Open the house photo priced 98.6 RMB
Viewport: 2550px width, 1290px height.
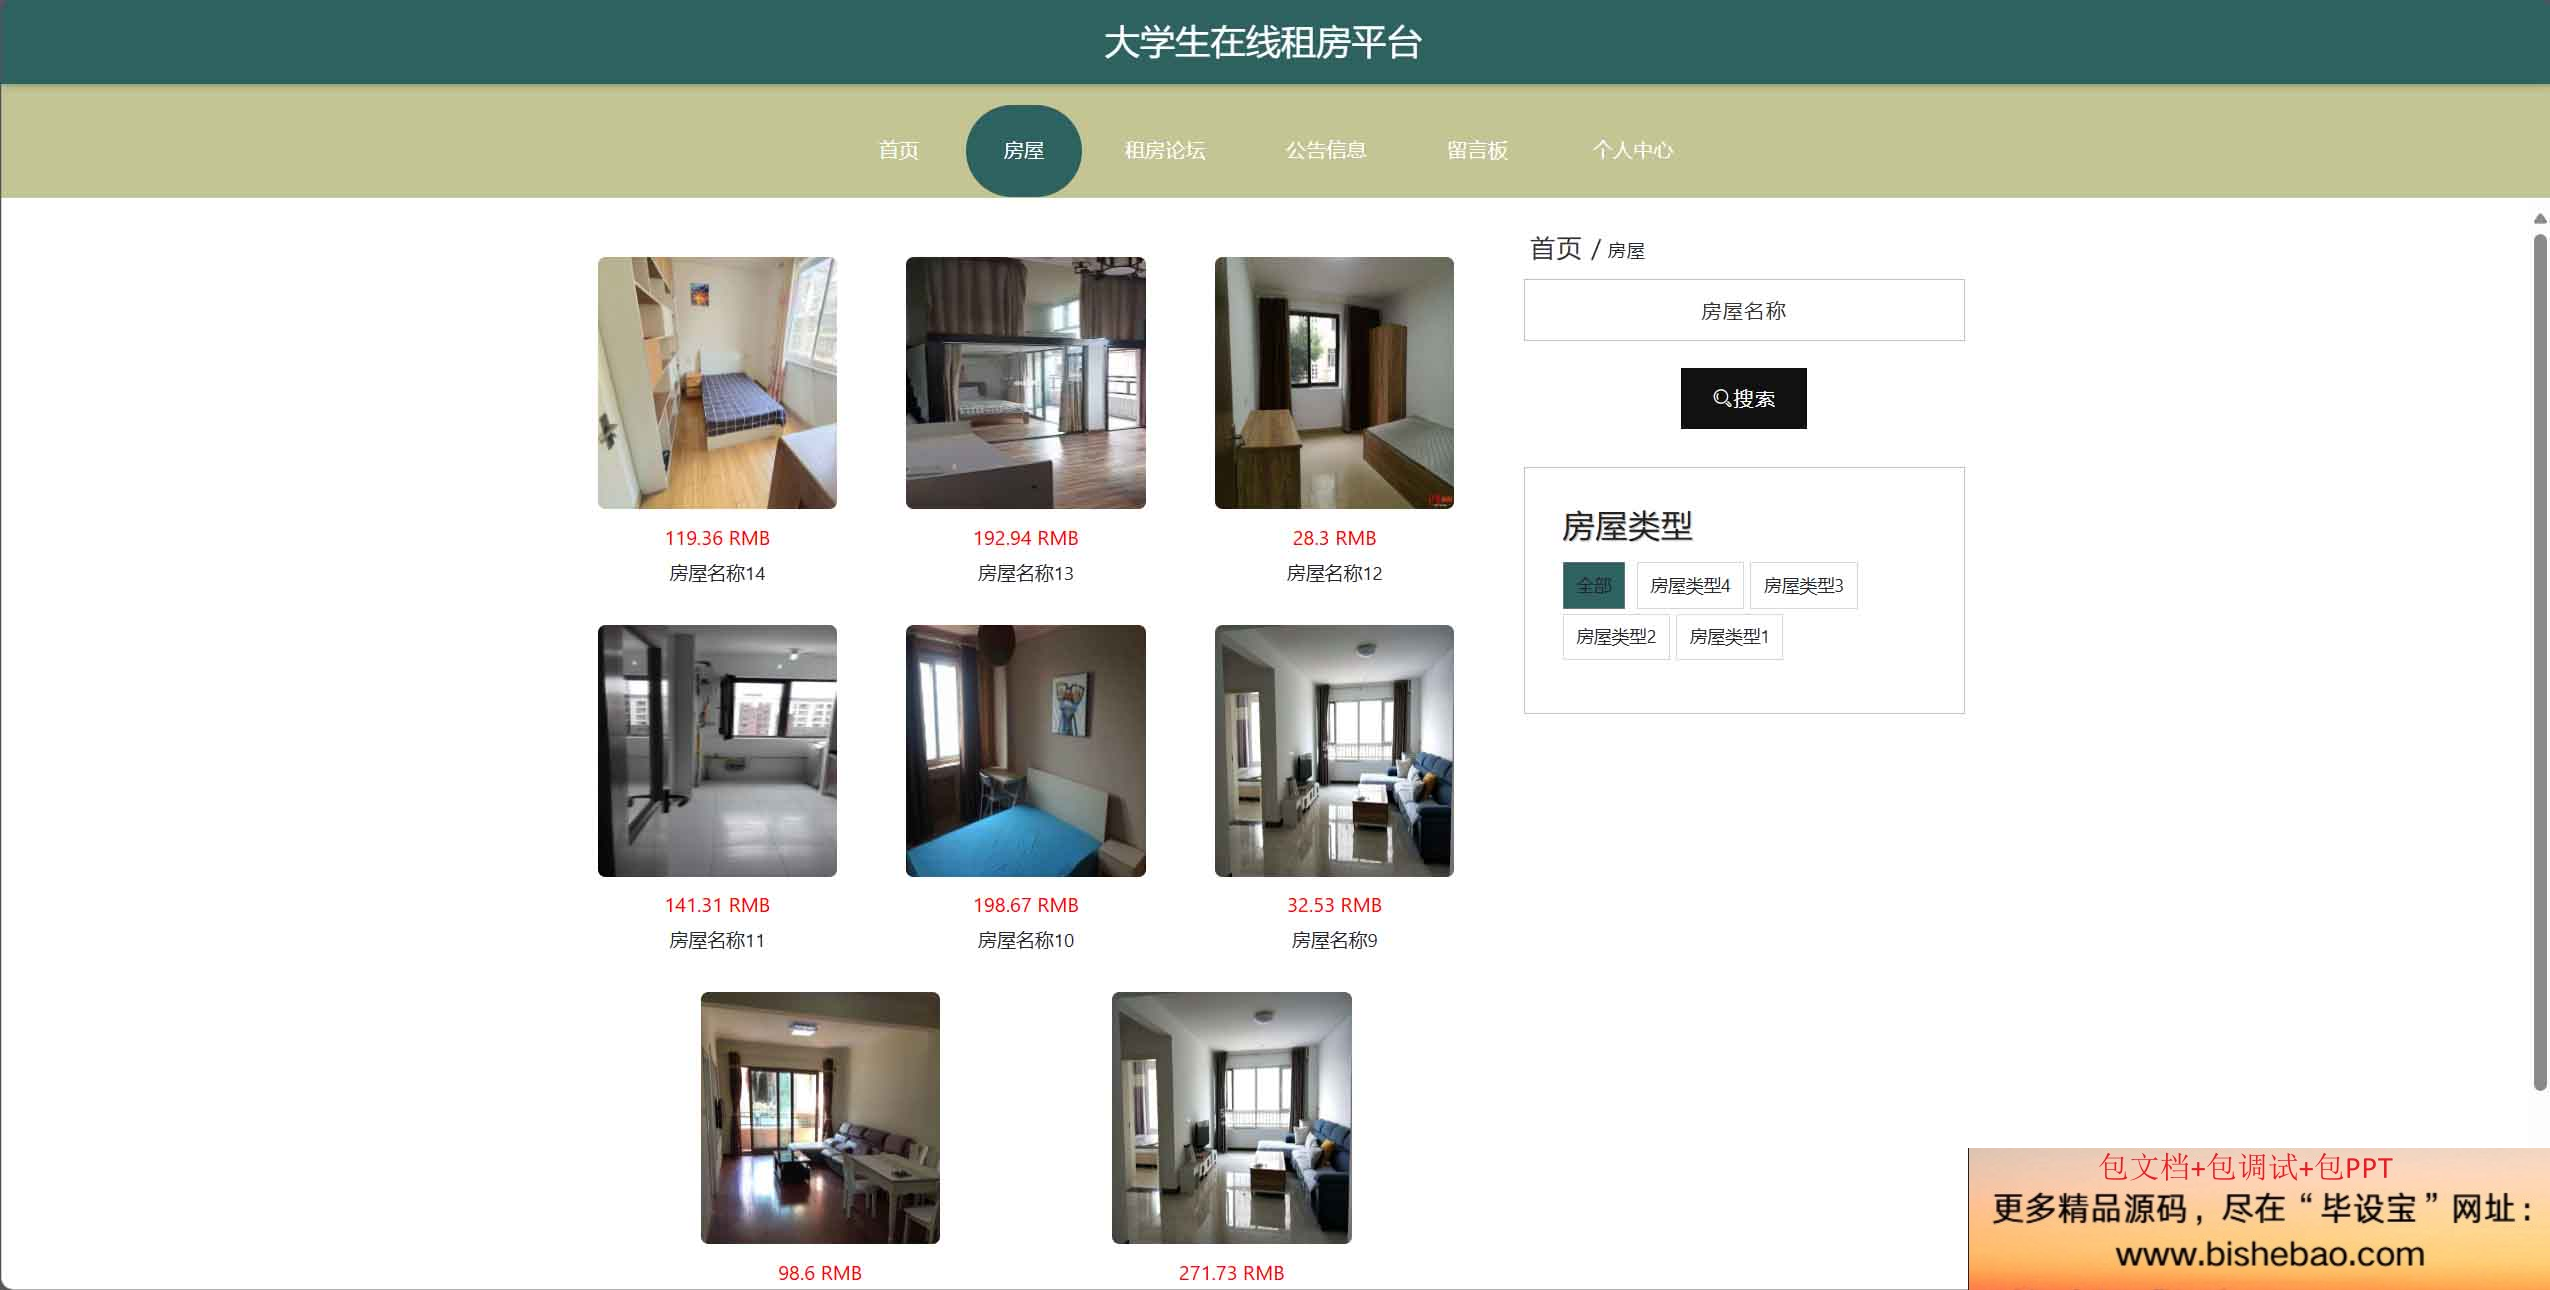(x=820, y=1118)
